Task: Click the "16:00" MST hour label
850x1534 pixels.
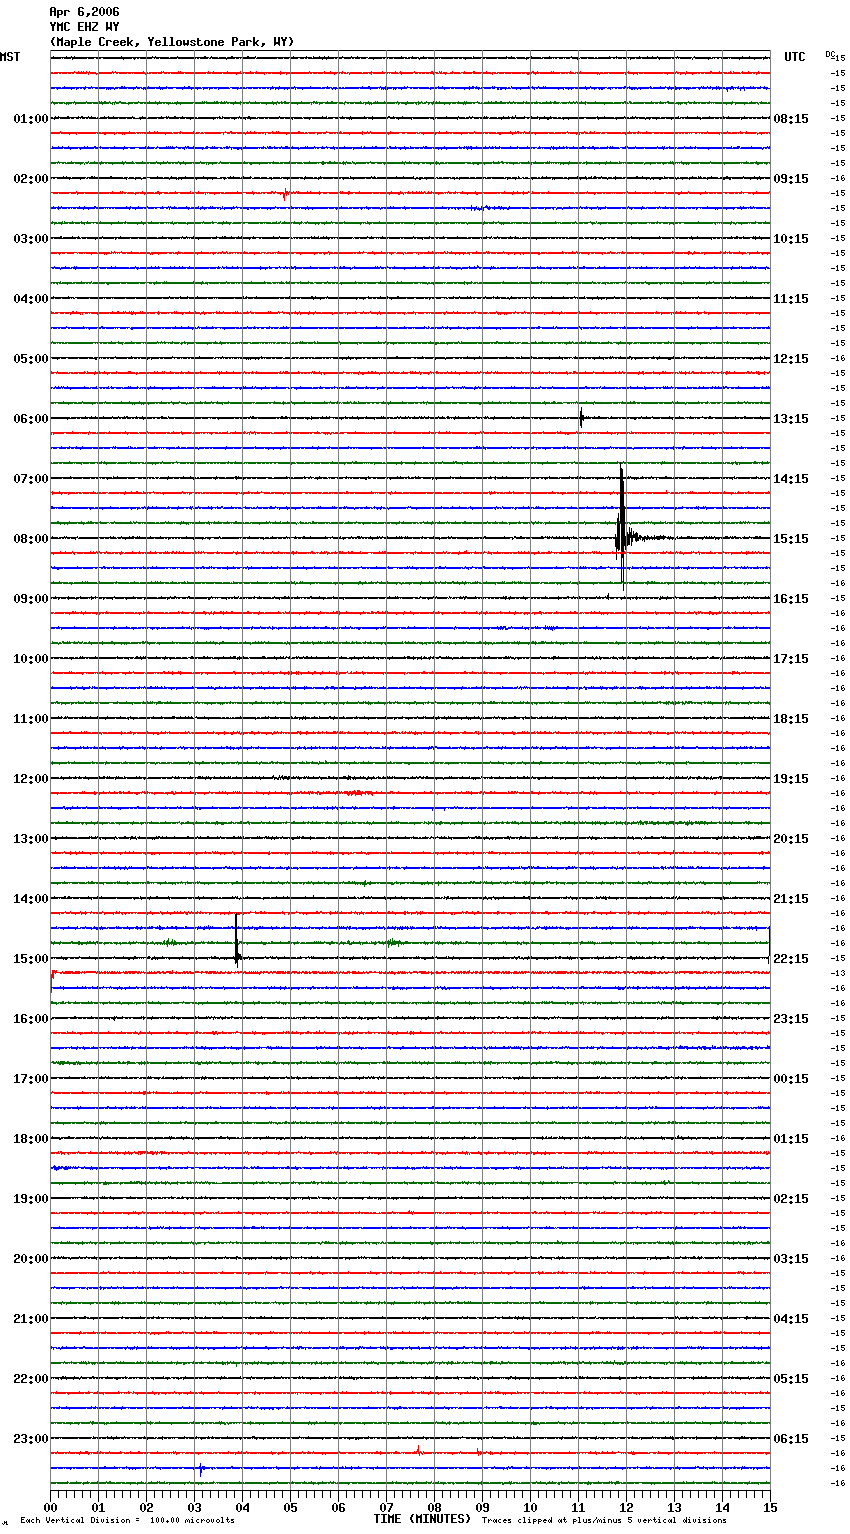Action: [x=31, y=1019]
